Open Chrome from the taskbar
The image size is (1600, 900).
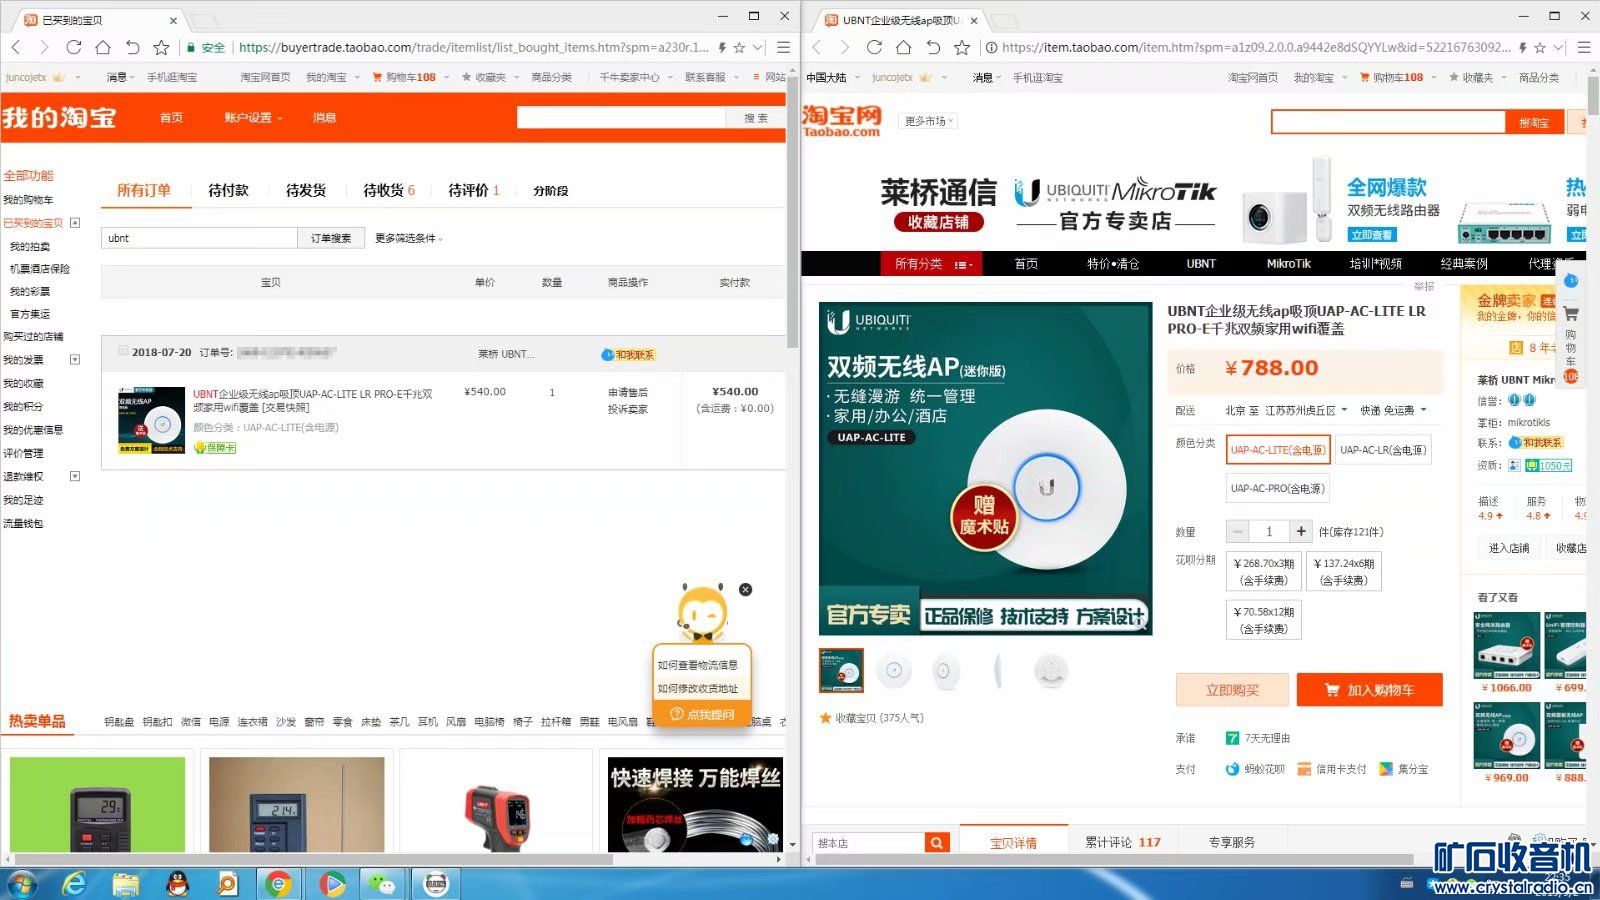[x=279, y=884]
